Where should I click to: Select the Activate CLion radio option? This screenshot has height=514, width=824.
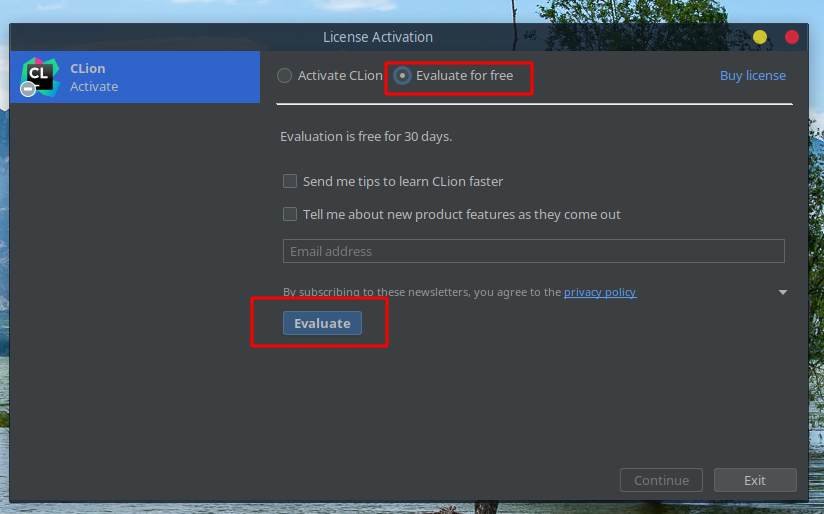(x=285, y=76)
